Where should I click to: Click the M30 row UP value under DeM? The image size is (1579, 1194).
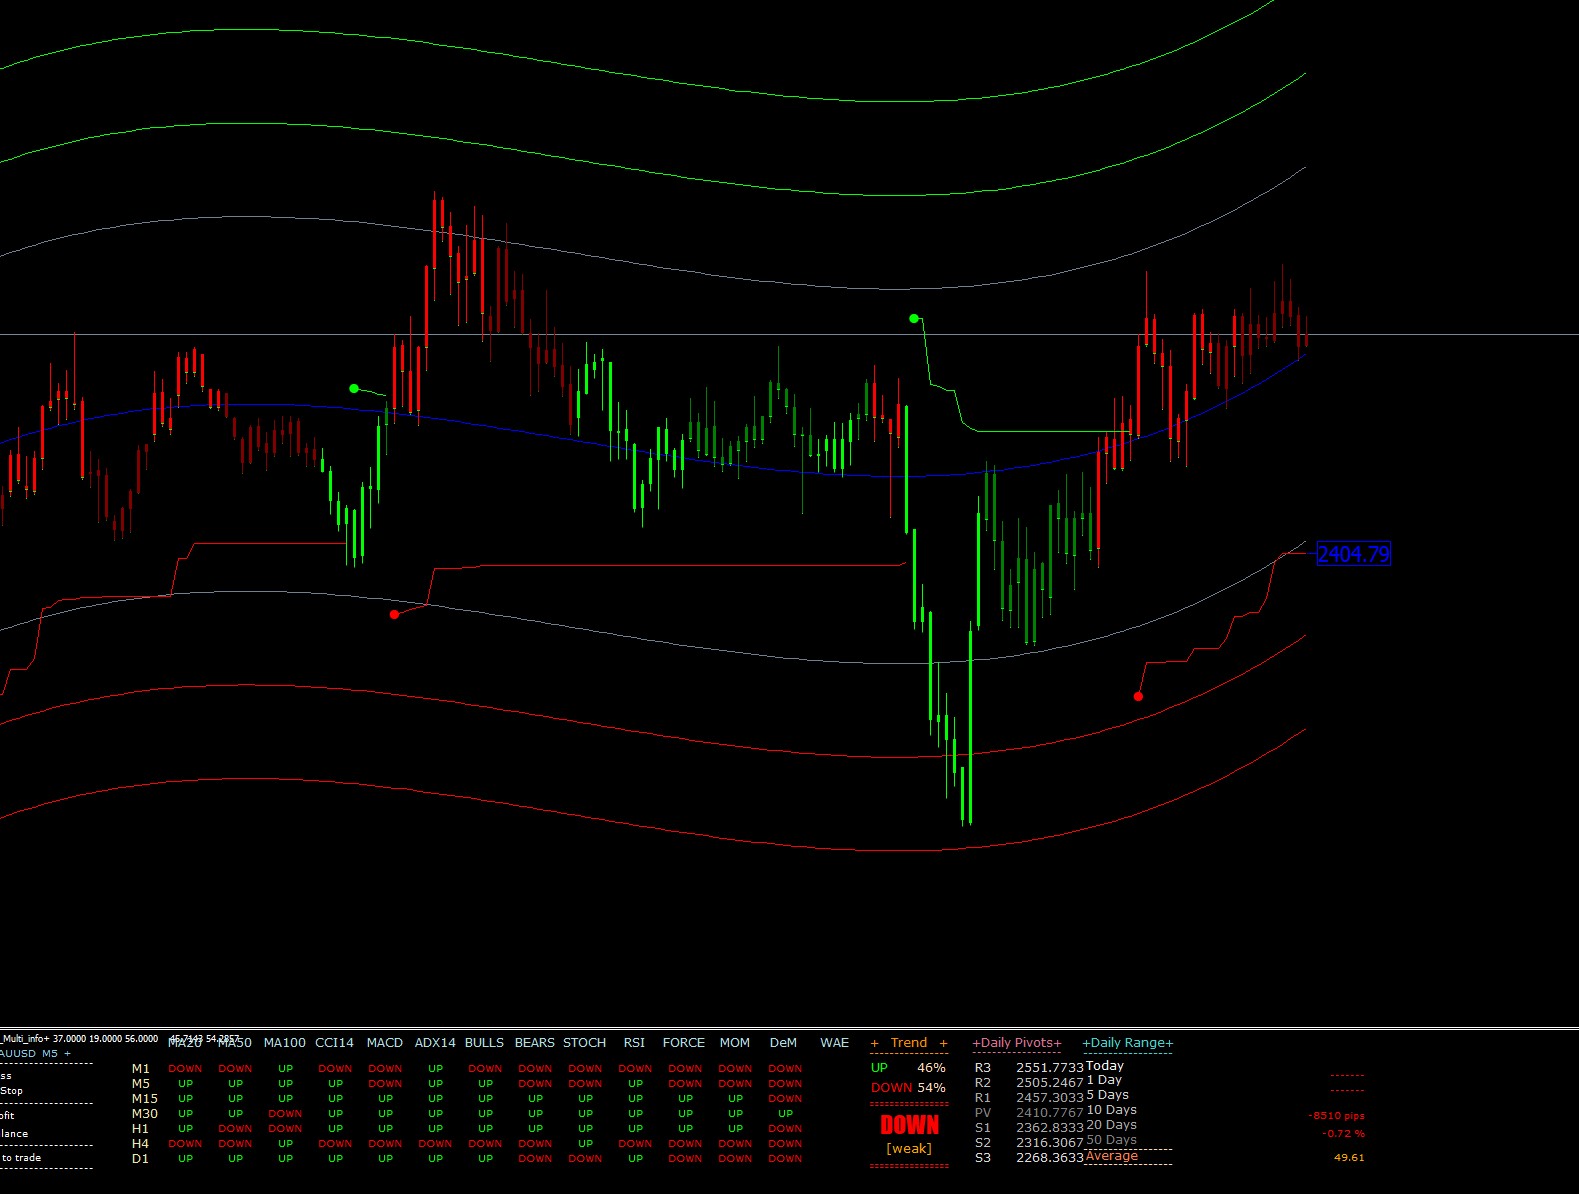pyautogui.click(x=785, y=1114)
